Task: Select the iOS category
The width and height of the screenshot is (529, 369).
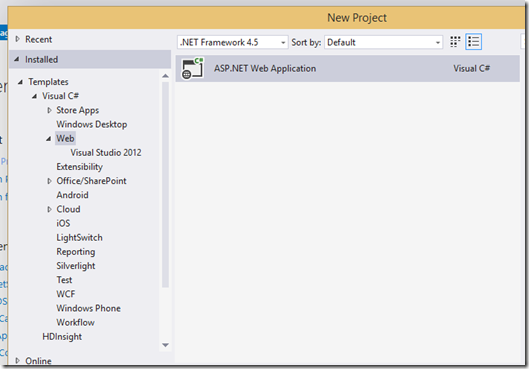Action: coord(63,223)
